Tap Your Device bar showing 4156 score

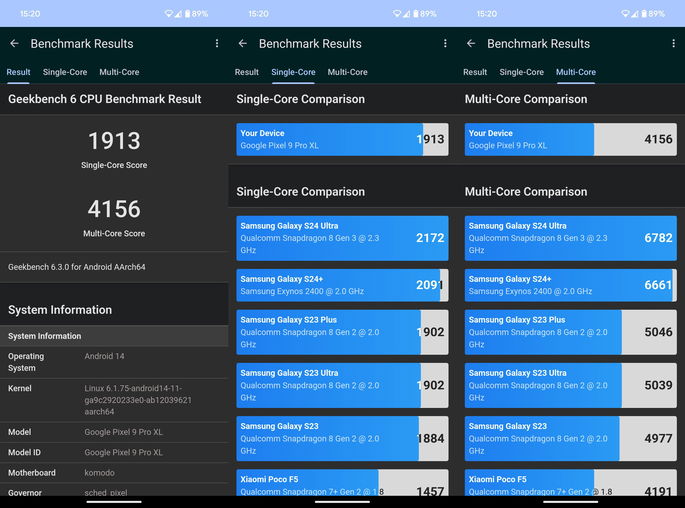click(x=570, y=139)
